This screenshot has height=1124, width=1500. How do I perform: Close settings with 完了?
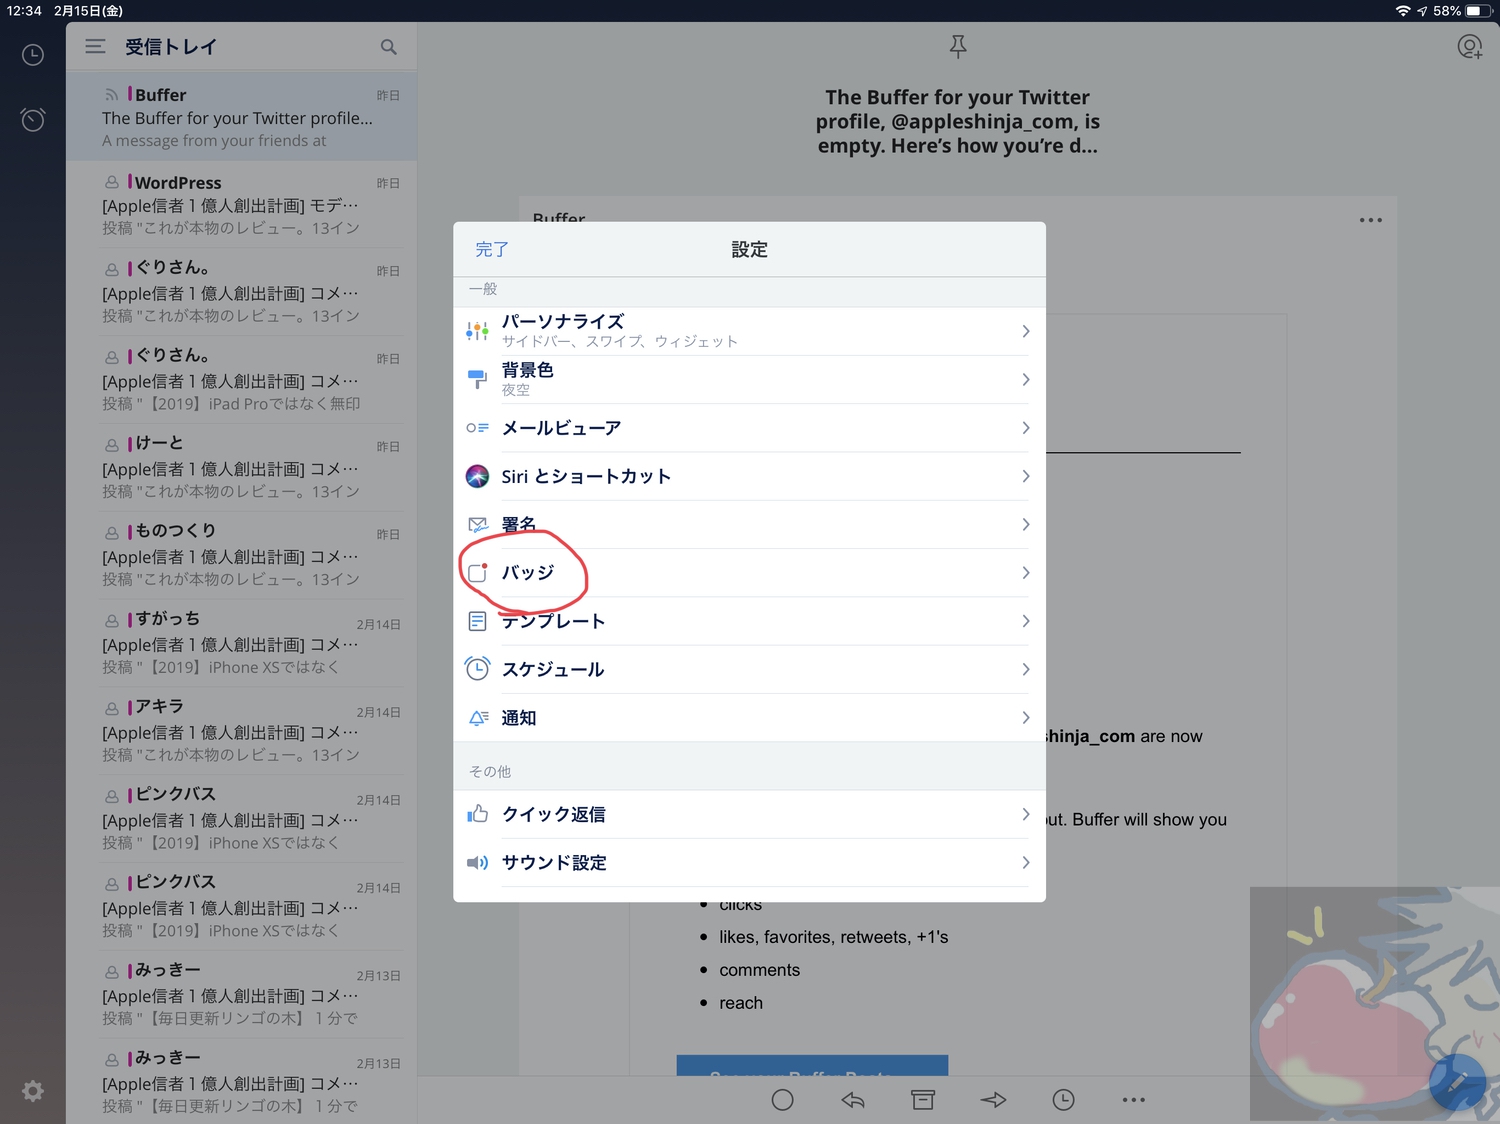[491, 249]
